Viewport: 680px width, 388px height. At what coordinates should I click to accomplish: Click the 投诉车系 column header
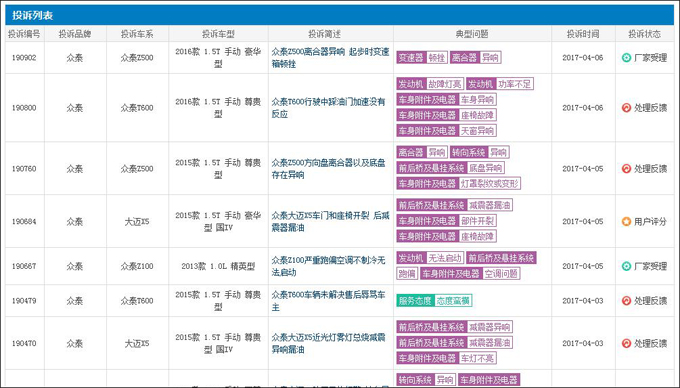point(137,34)
